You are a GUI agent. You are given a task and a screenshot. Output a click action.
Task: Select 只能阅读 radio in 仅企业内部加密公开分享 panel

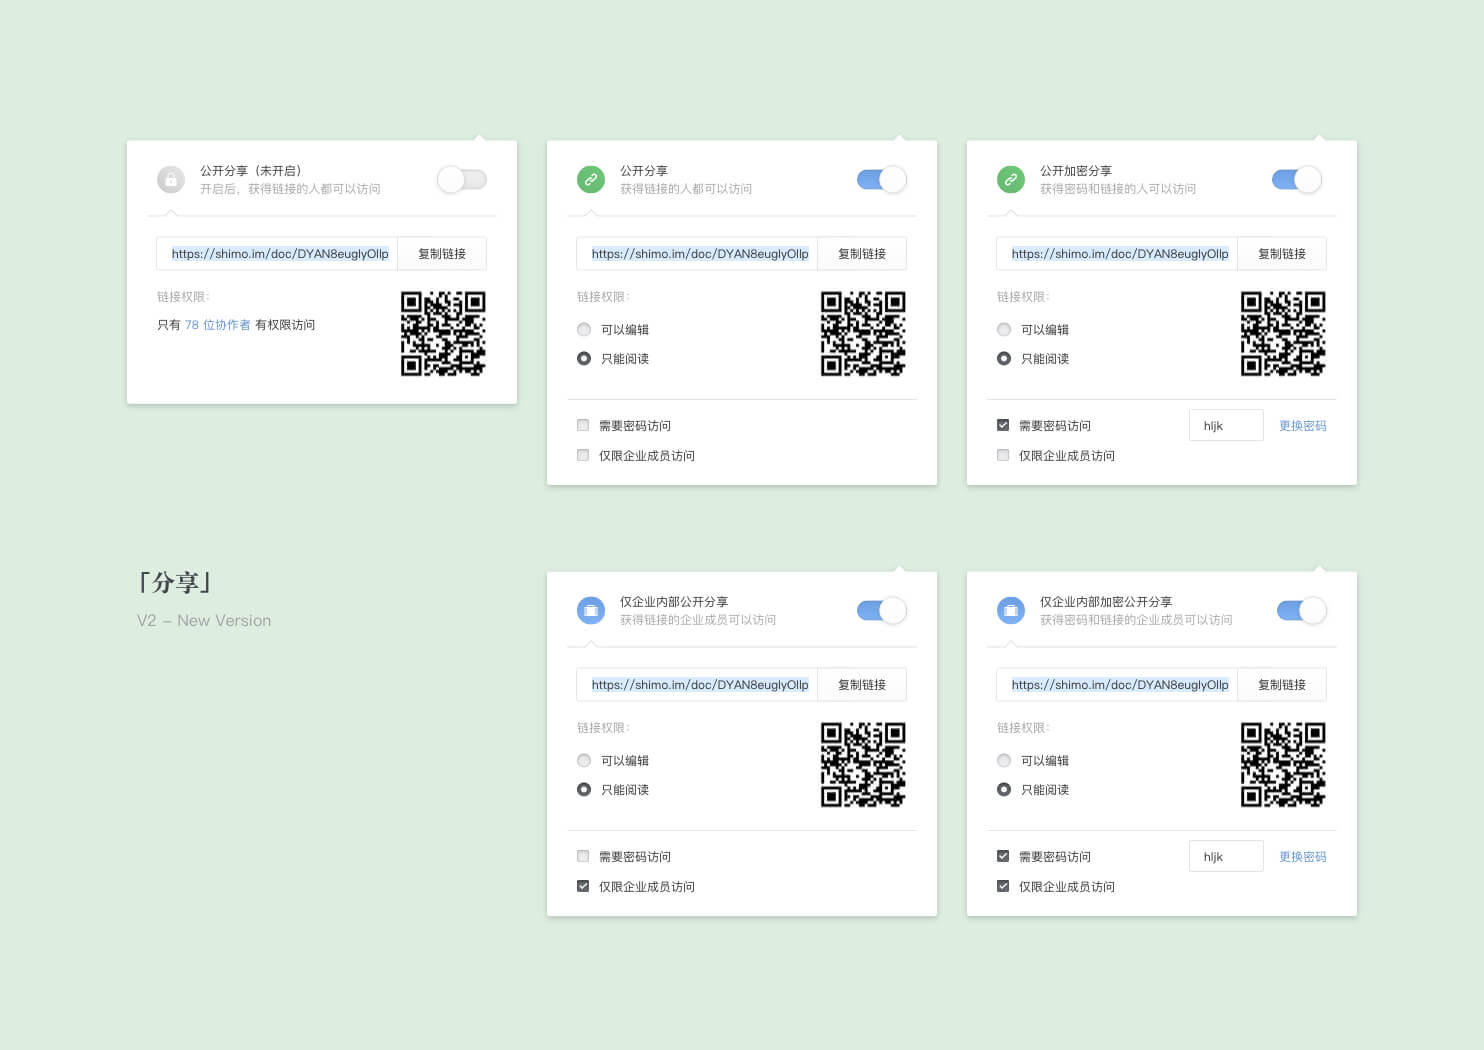tap(1004, 790)
